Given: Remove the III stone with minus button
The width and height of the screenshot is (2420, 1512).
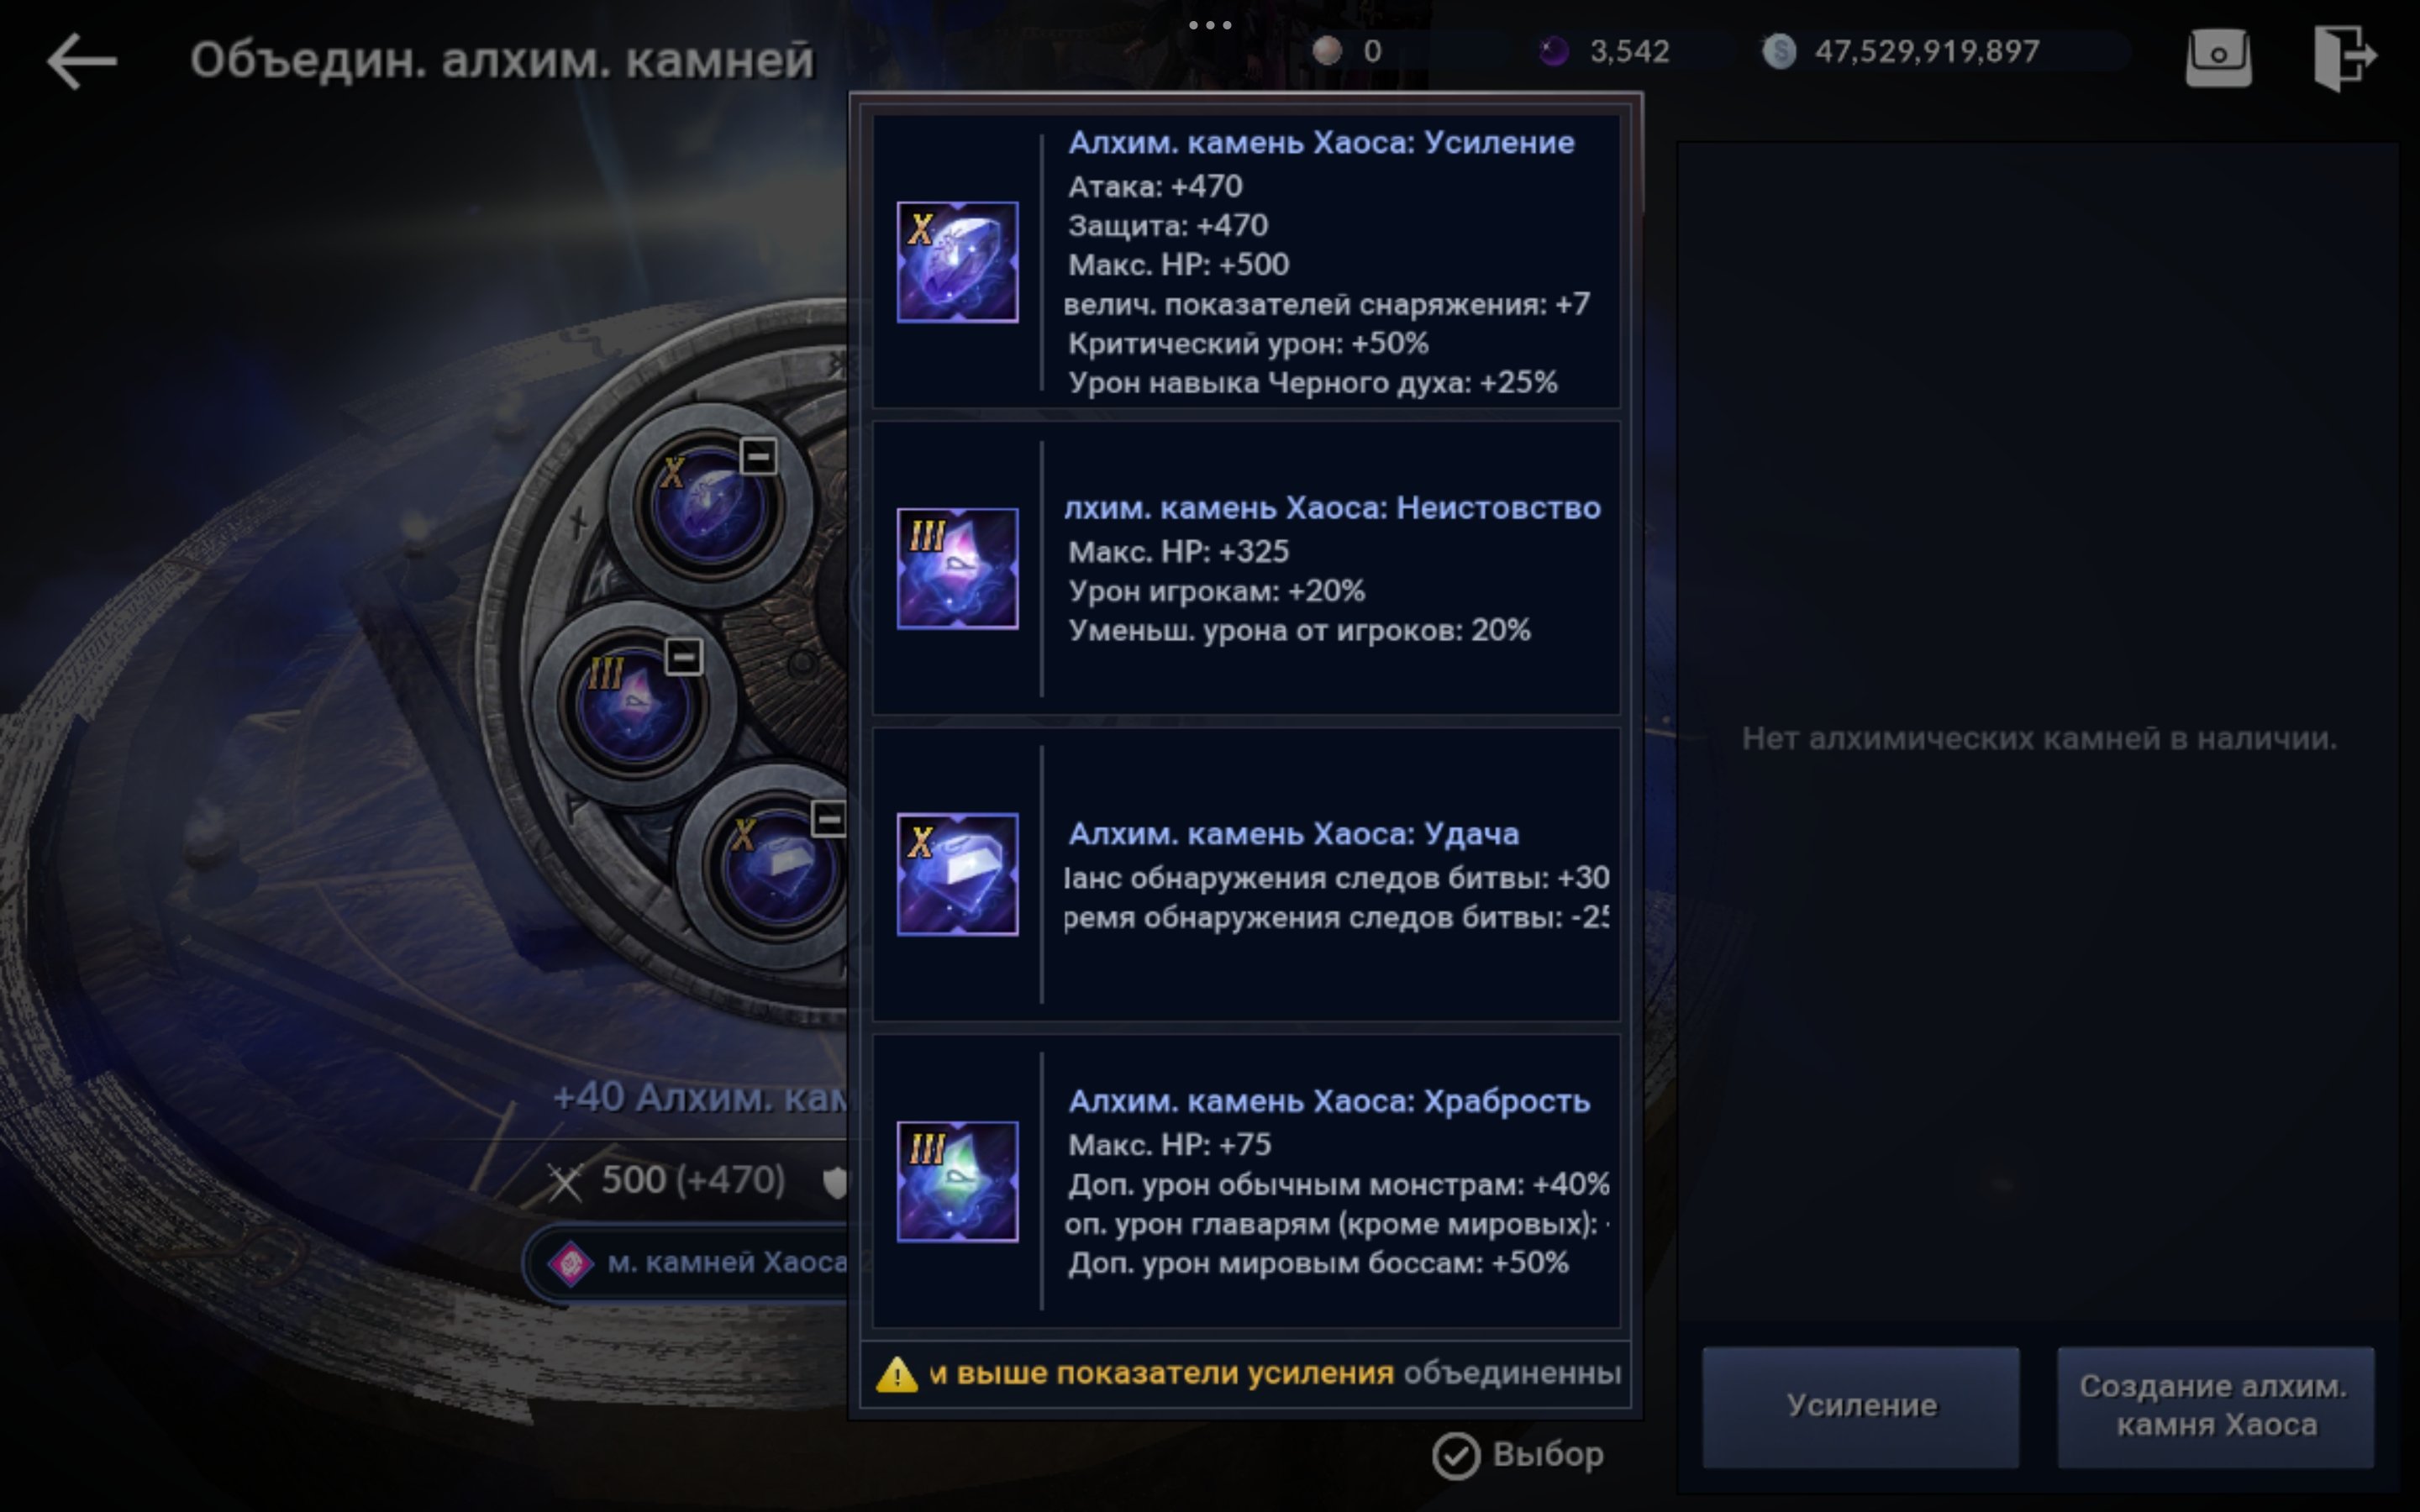Looking at the screenshot, I should 684,657.
